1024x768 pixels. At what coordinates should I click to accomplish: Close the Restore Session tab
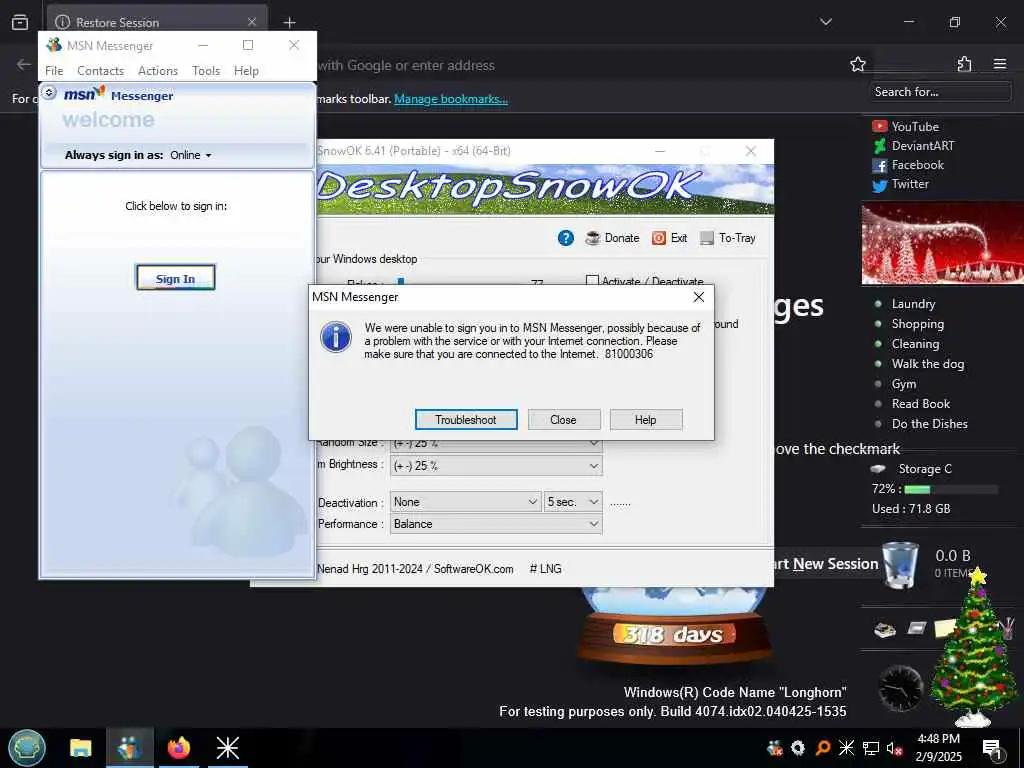pyautogui.click(x=251, y=22)
